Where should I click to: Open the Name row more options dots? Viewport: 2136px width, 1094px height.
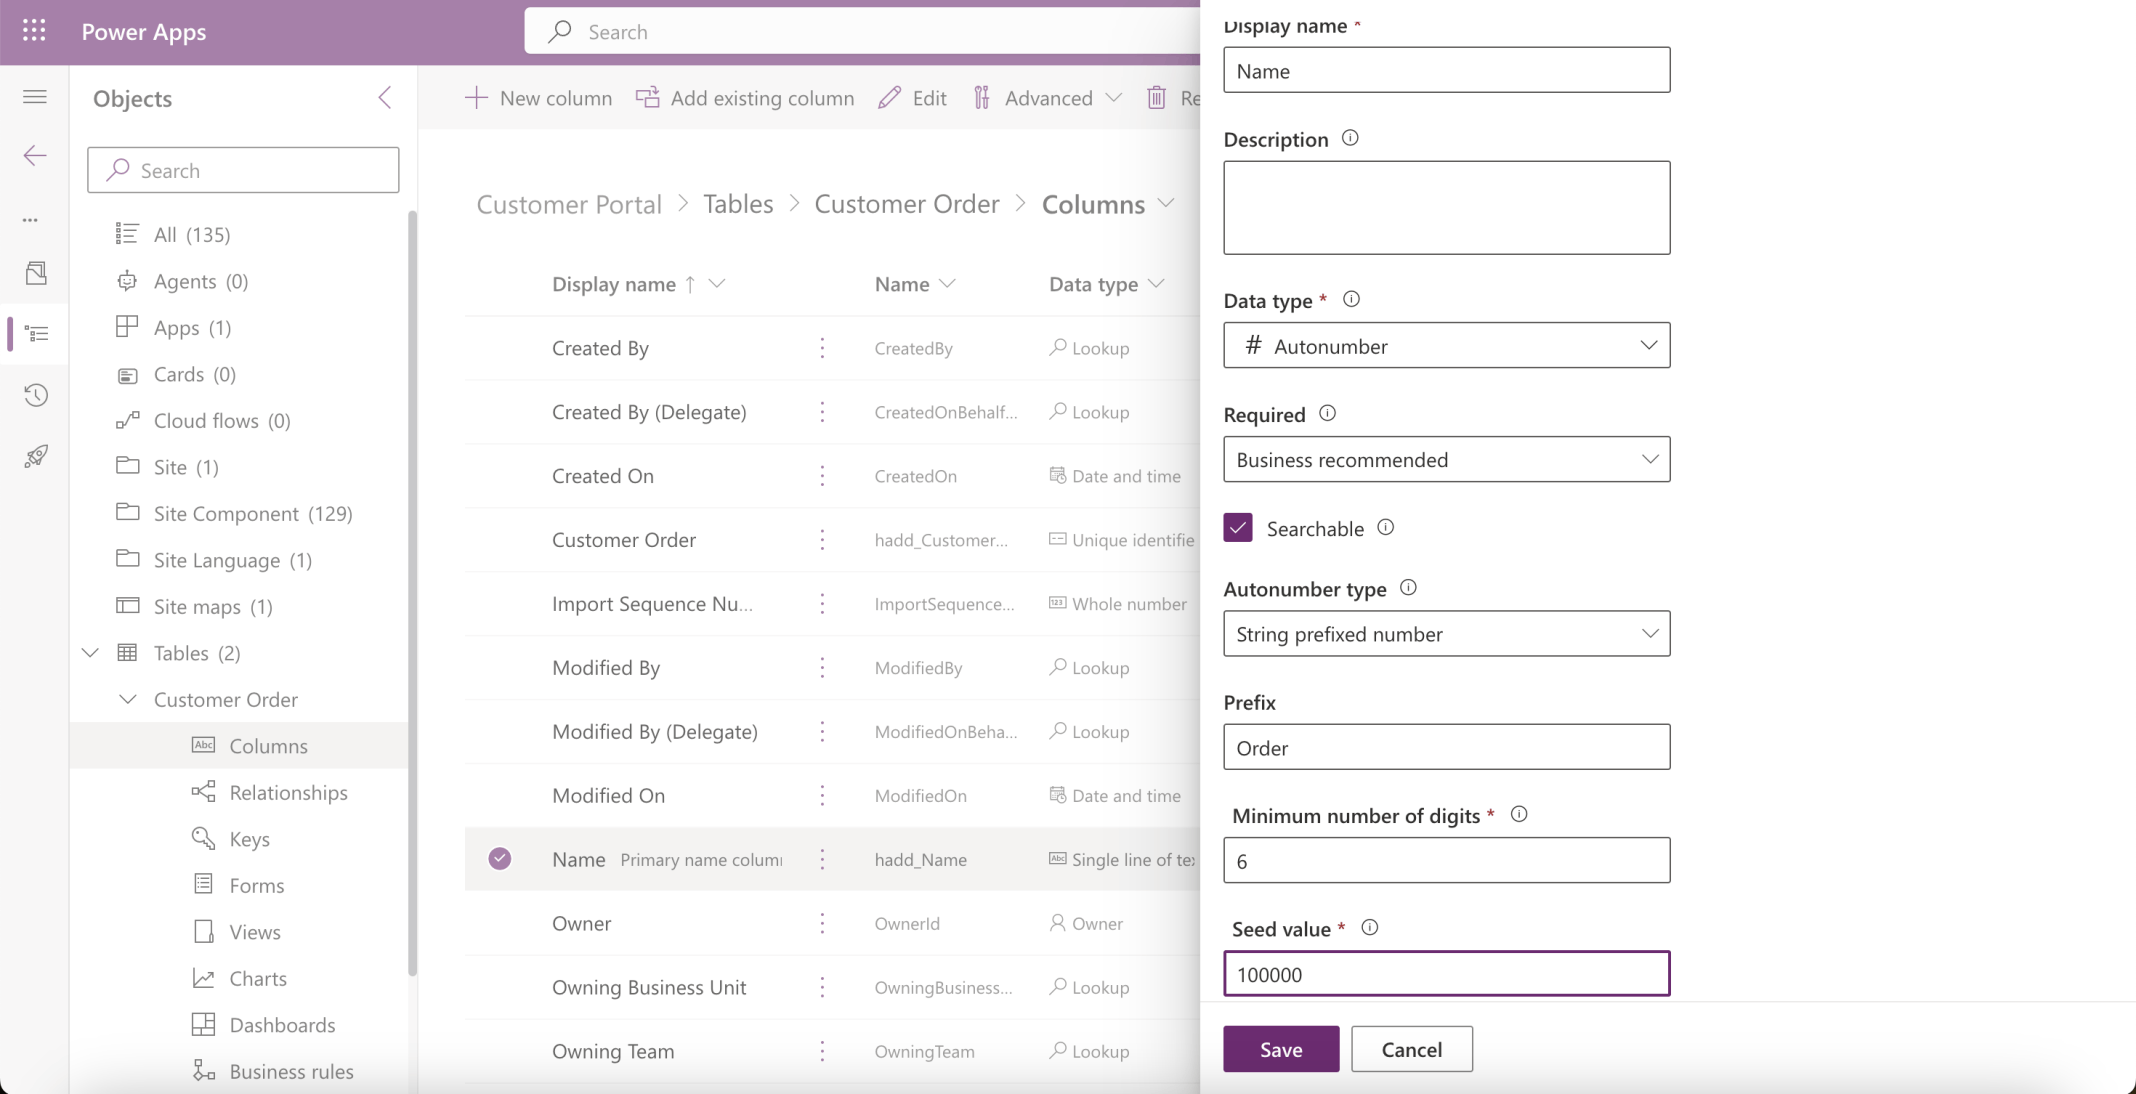pyautogui.click(x=822, y=859)
